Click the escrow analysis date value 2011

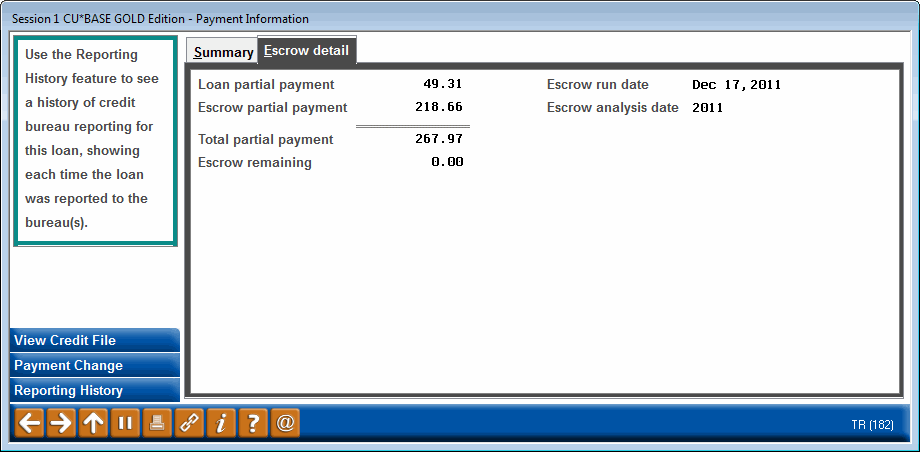pos(708,107)
